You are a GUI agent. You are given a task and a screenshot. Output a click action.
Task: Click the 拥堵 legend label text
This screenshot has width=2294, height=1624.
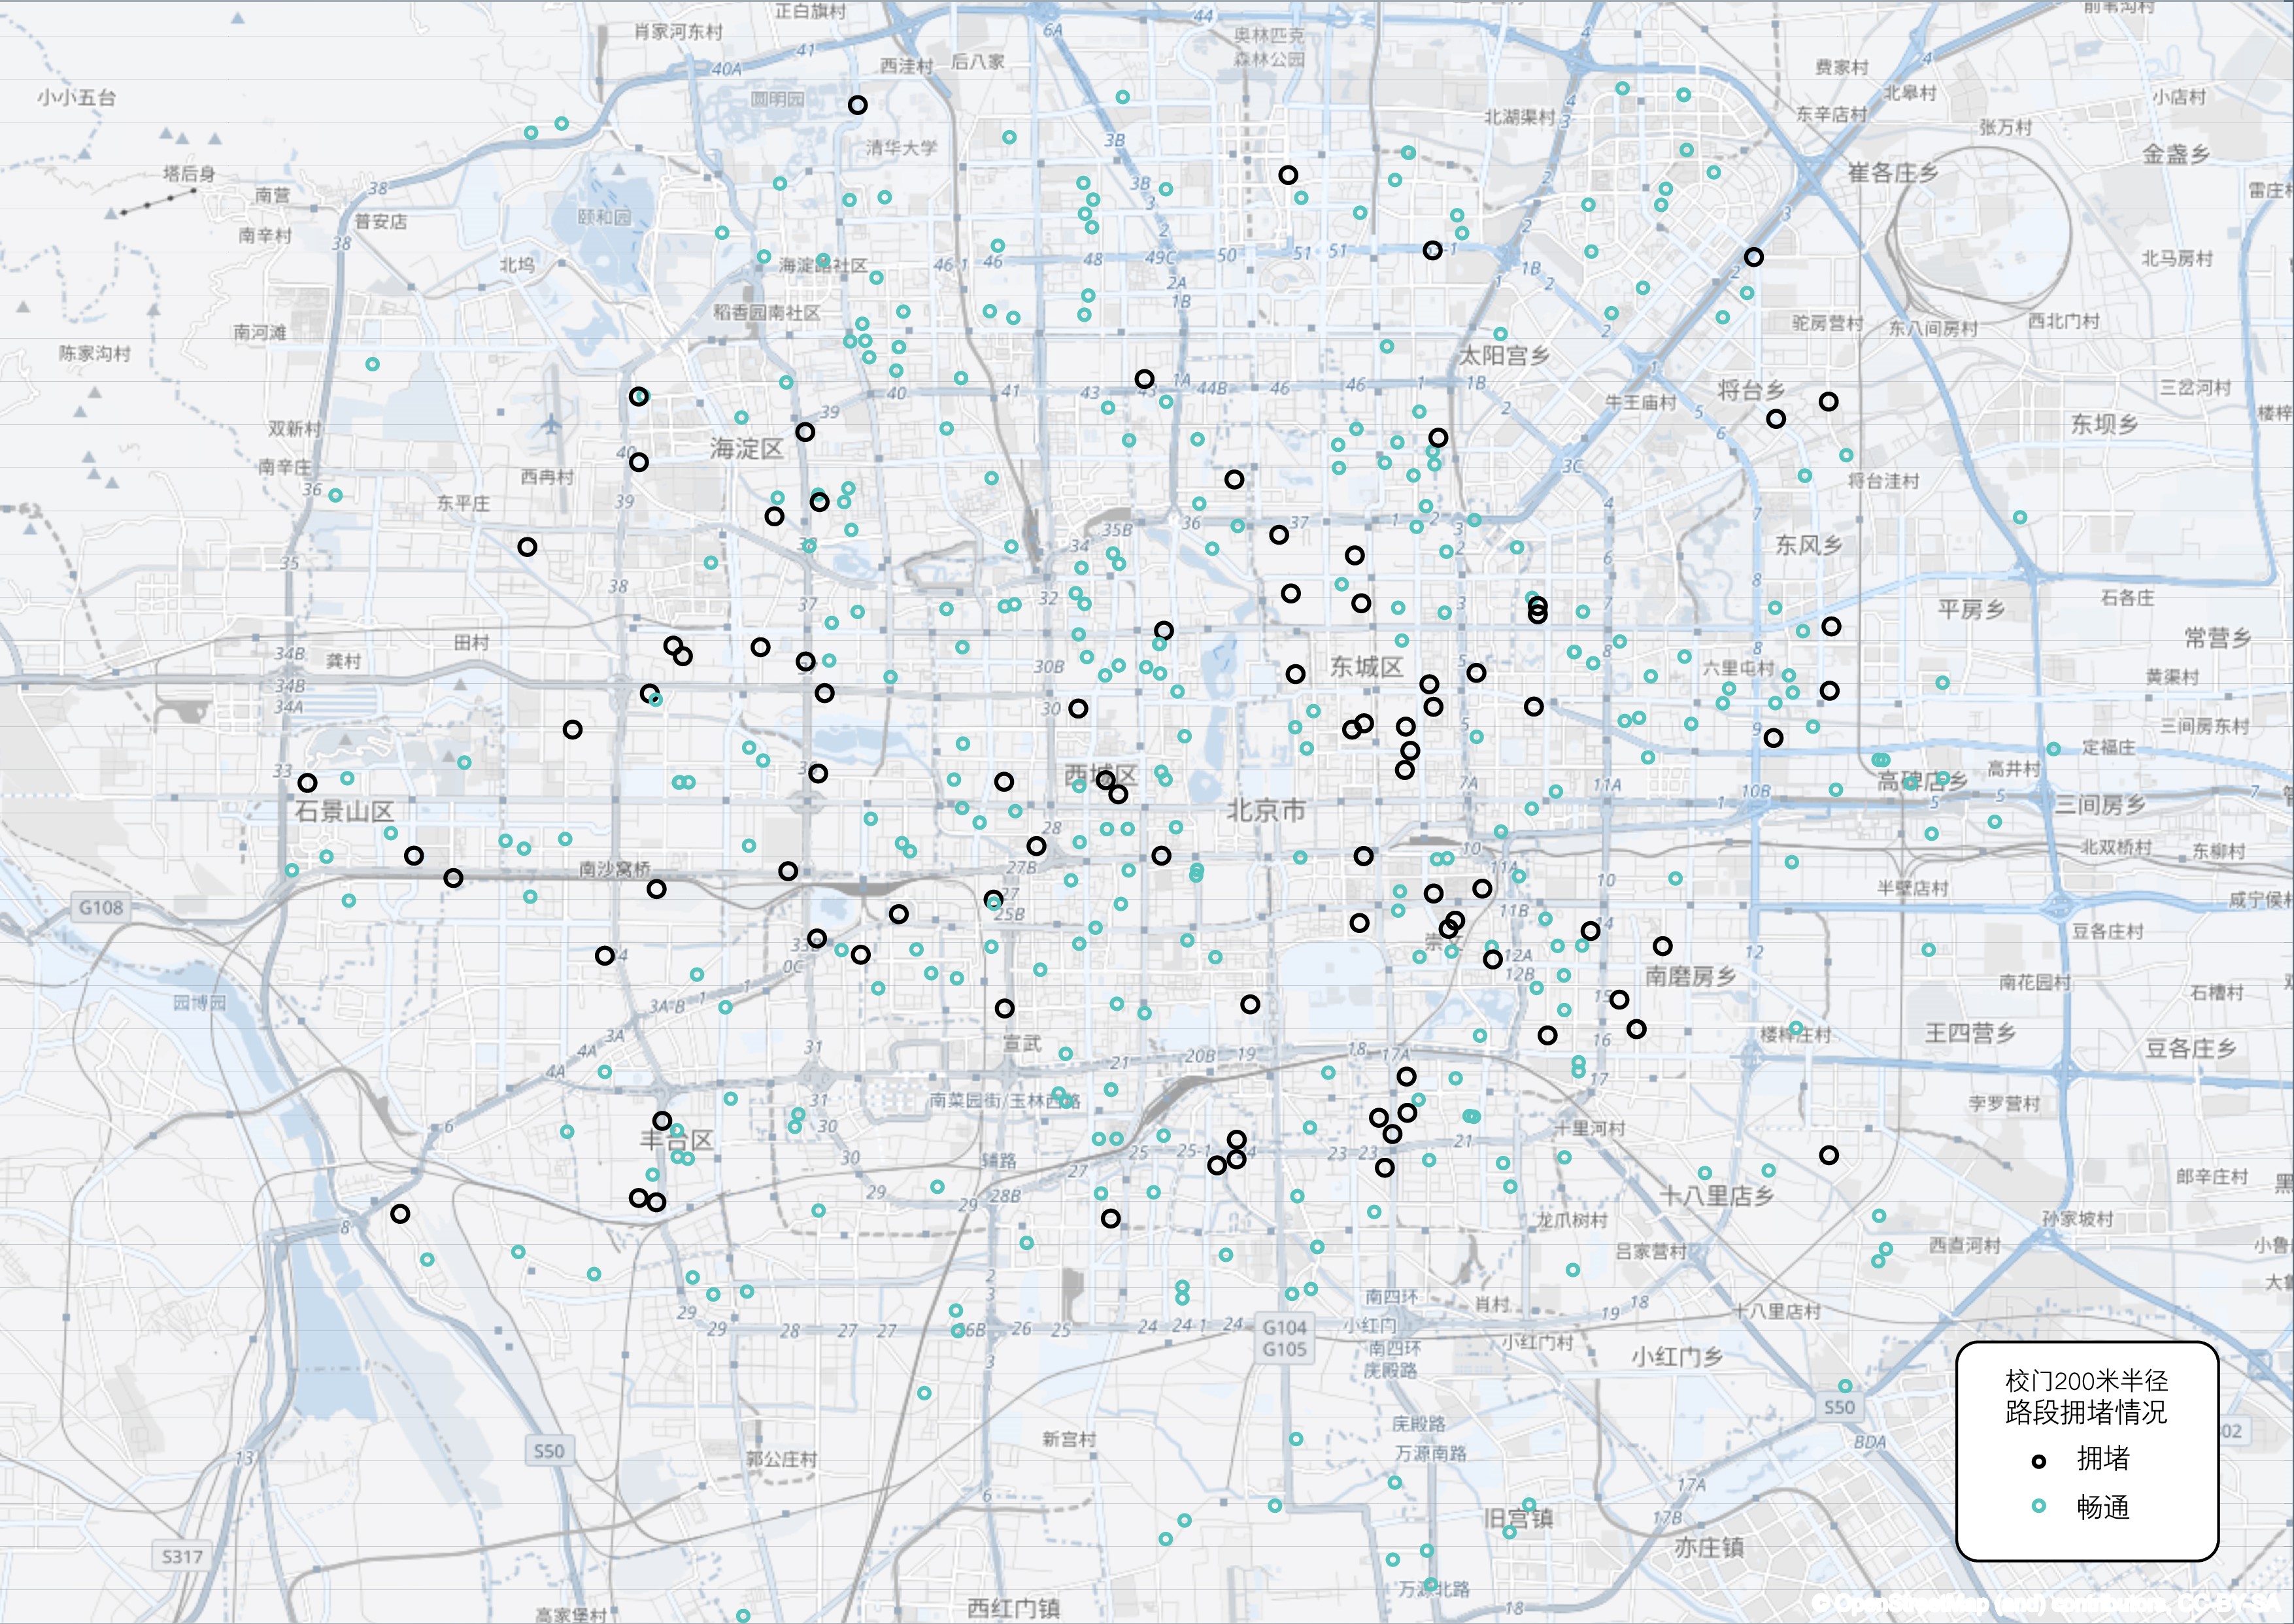[2103, 1459]
